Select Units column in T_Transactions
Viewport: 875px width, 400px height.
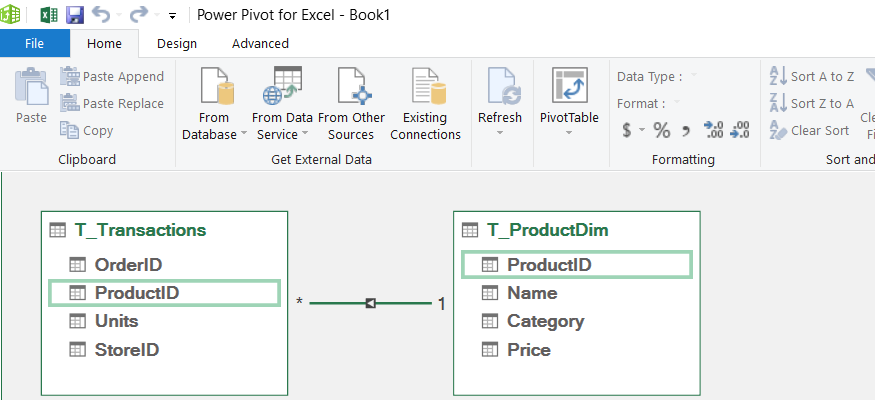point(165,321)
